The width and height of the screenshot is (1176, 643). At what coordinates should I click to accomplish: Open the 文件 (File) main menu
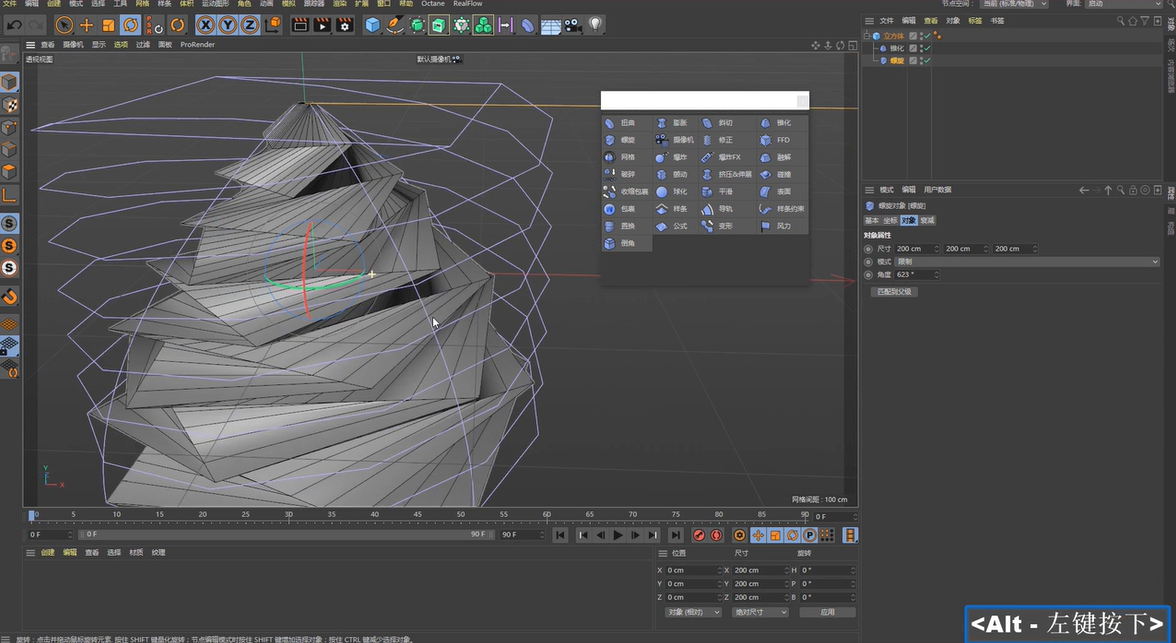(9, 4)
